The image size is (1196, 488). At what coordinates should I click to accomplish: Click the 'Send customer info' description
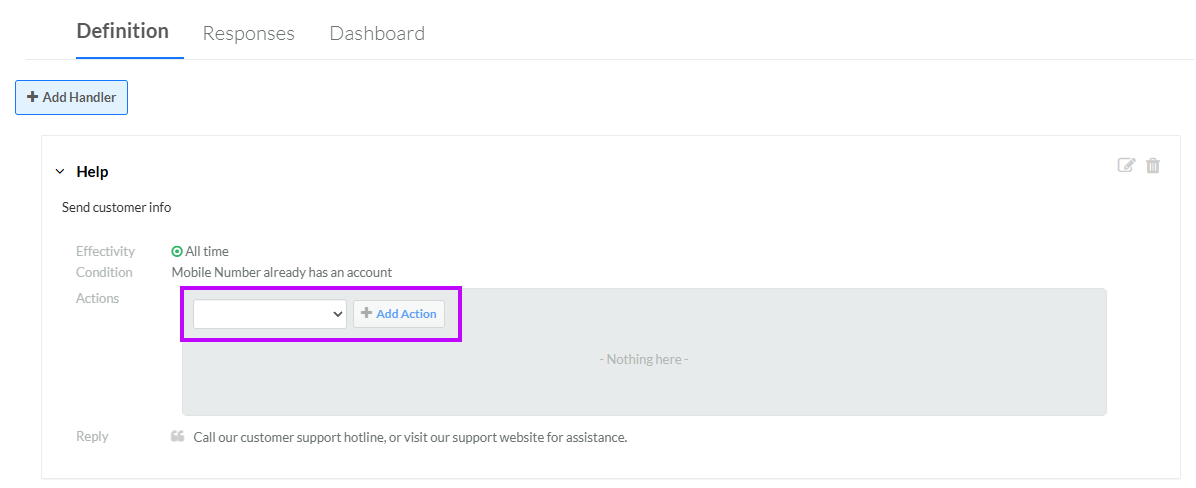pyautogui.click(x=117, y=207)
